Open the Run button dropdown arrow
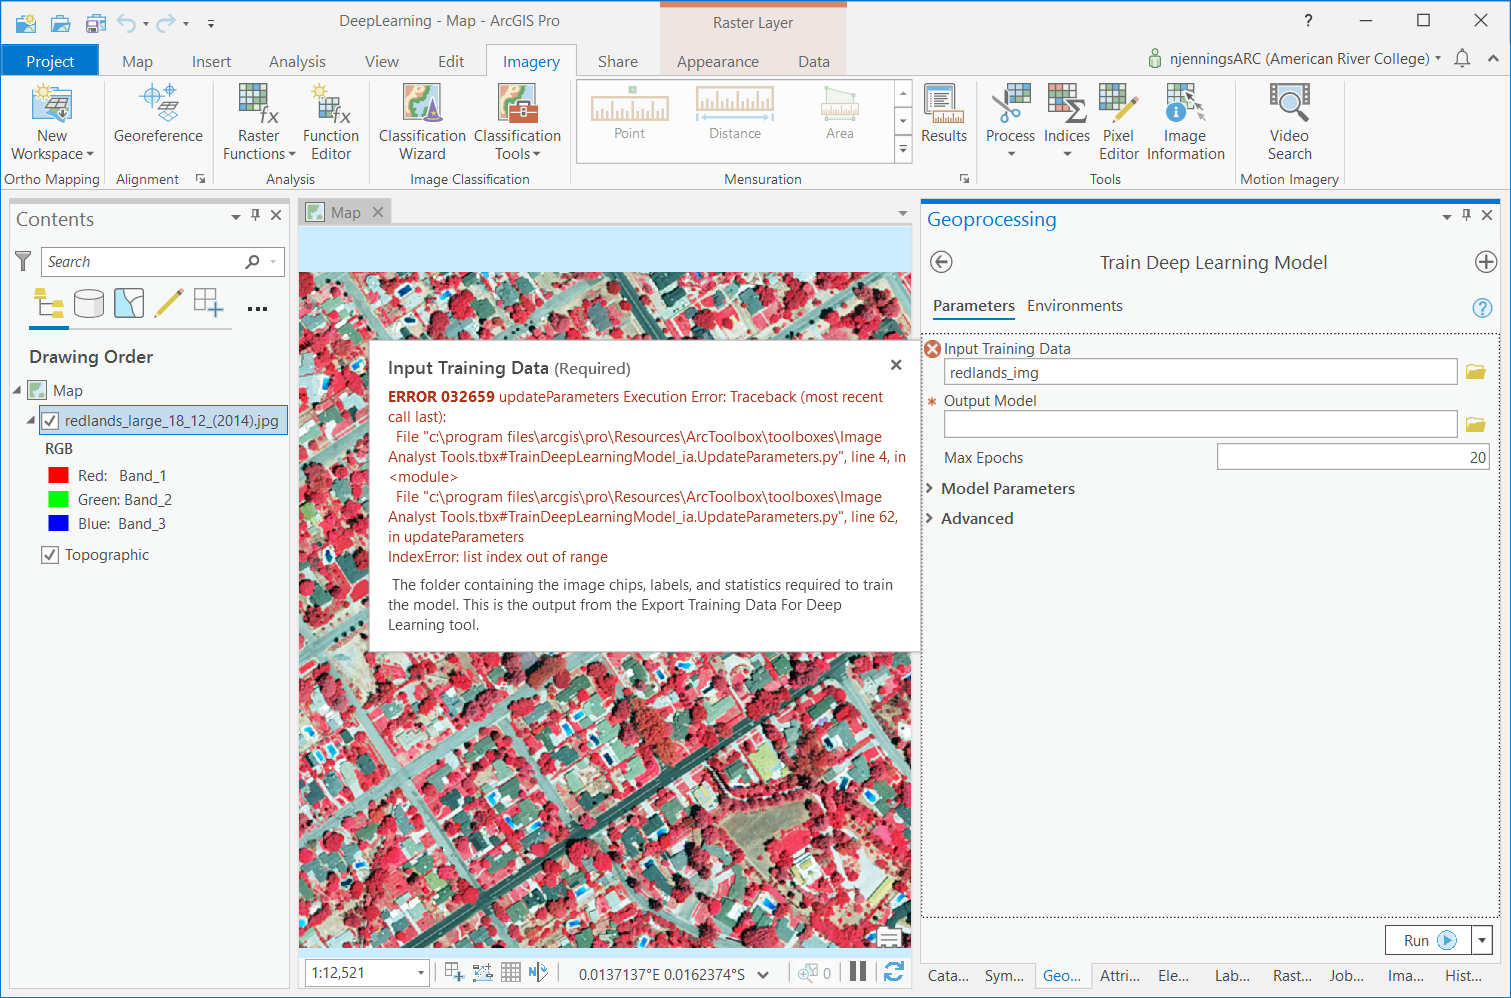Screen dimensions: 1511x998 [1482, 940]
